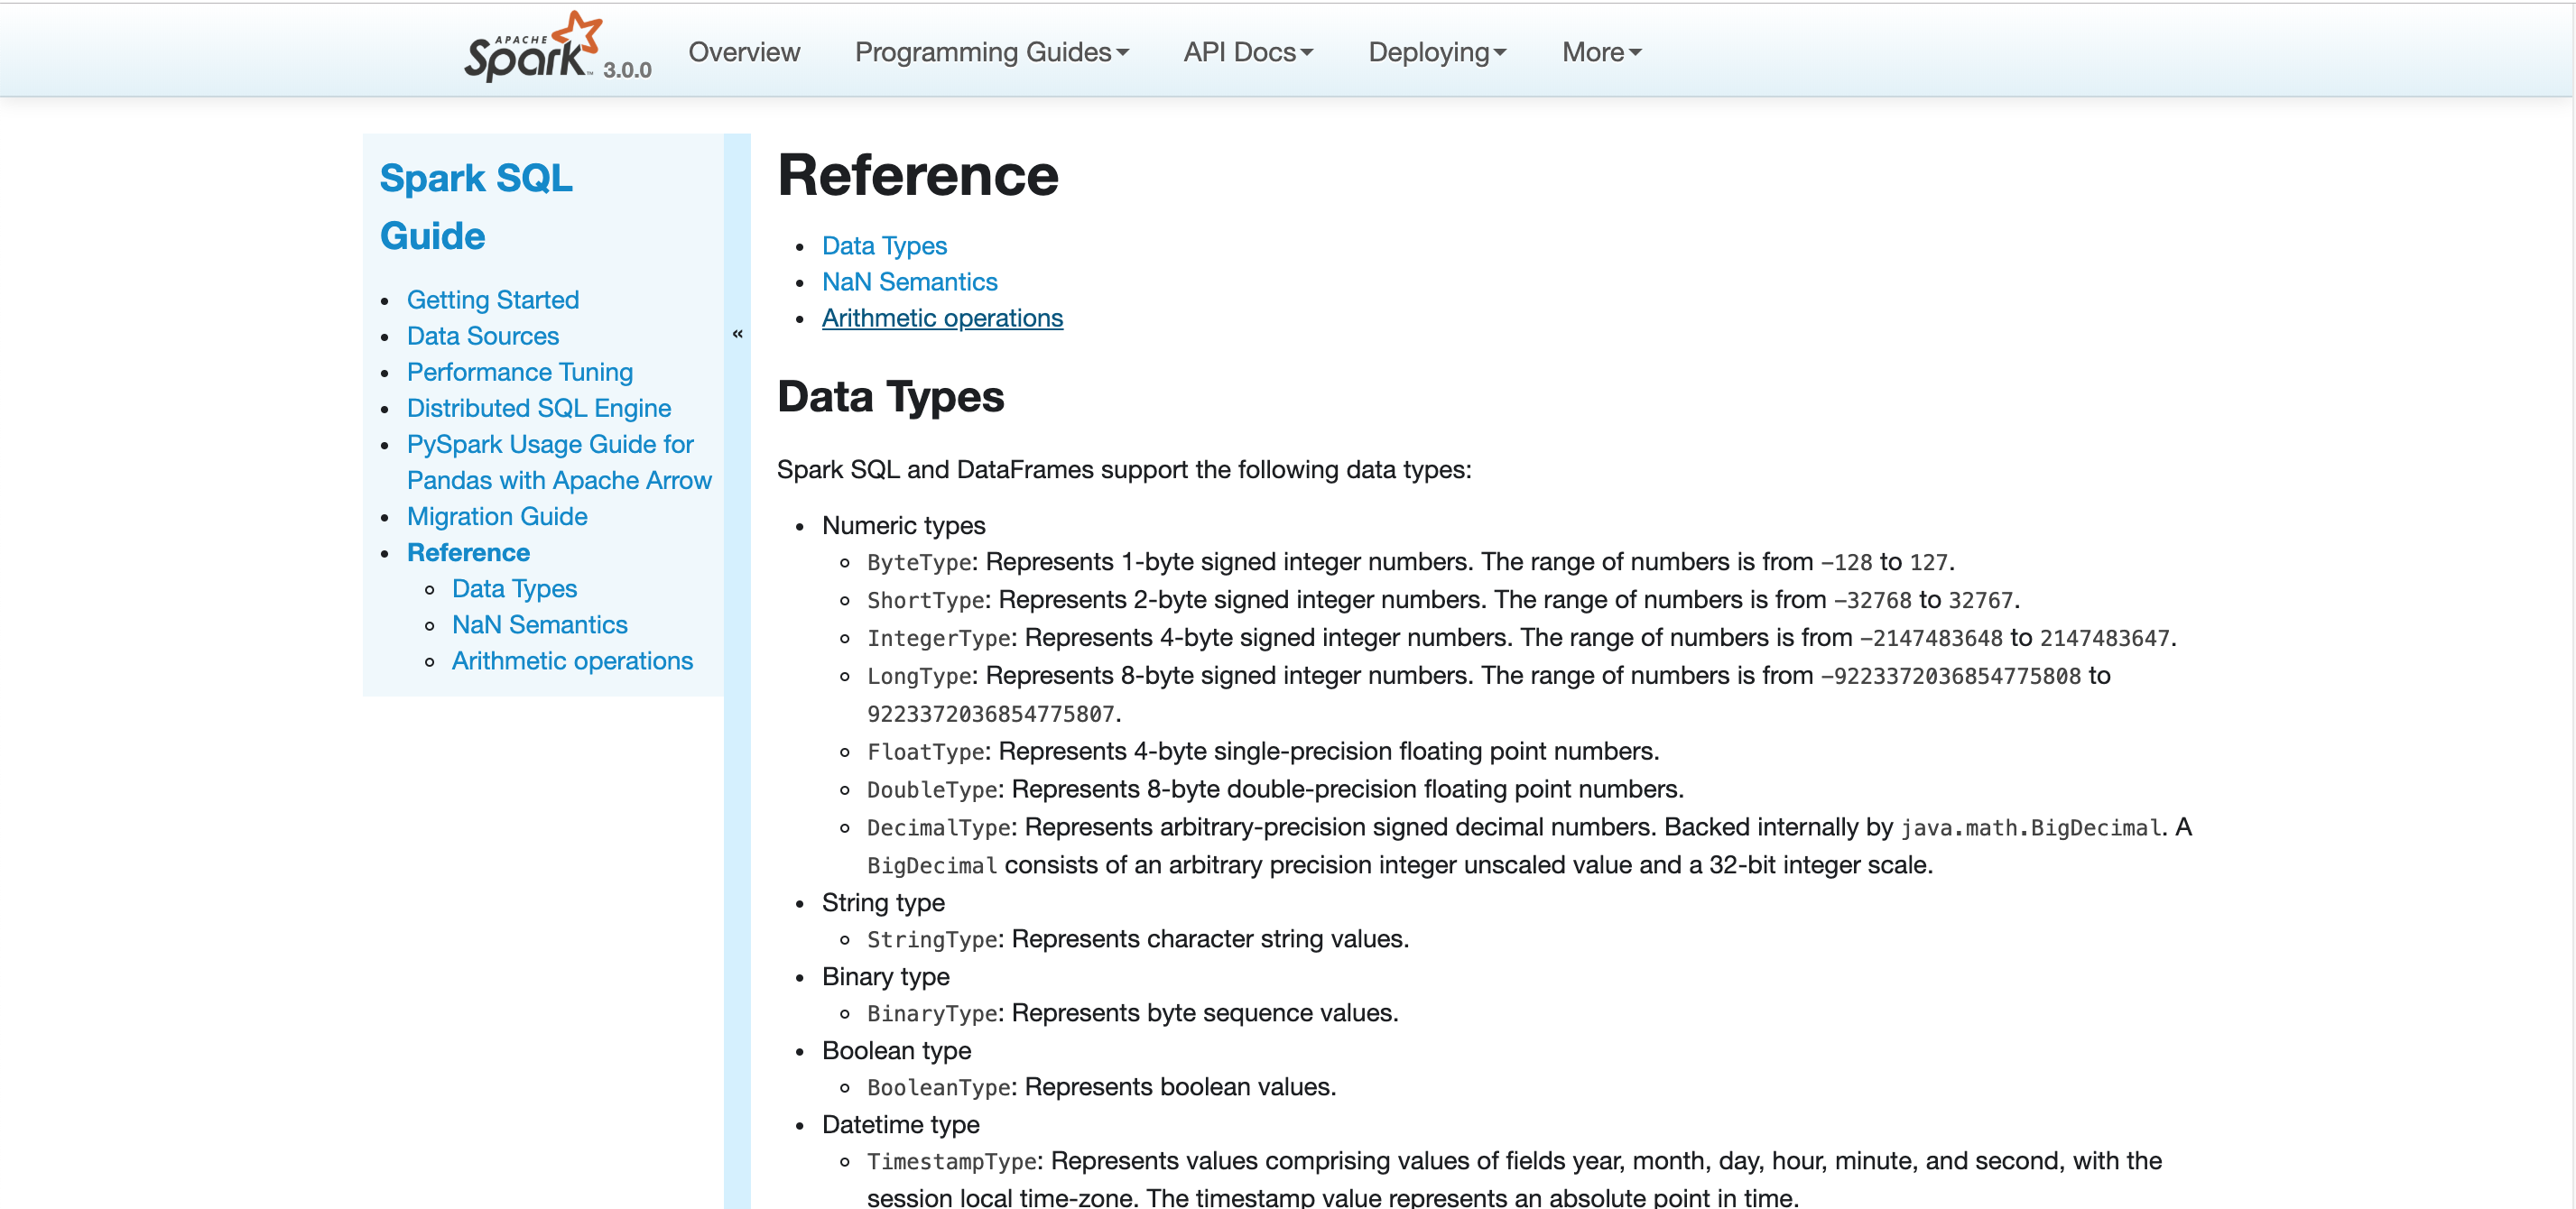Go to Migration Guide in the sidebar

[x=496, y=516]
